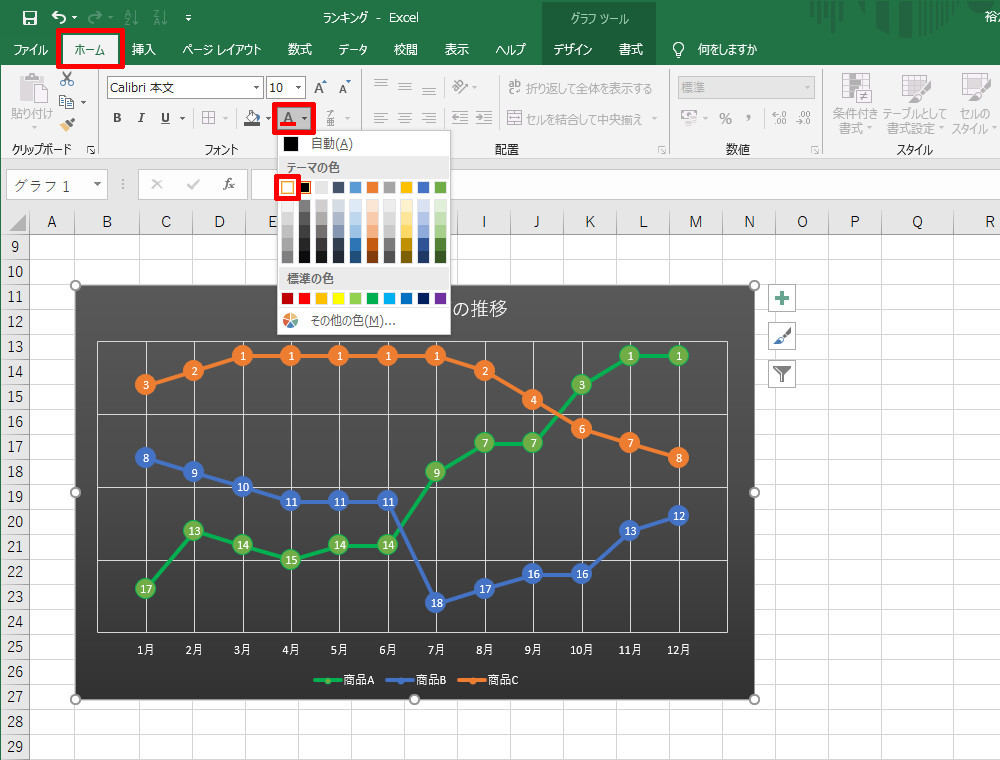Open the number format dropdown 標準
Image resolution: width=1000 pixels, height=760 pixels.
coord(807,87)
